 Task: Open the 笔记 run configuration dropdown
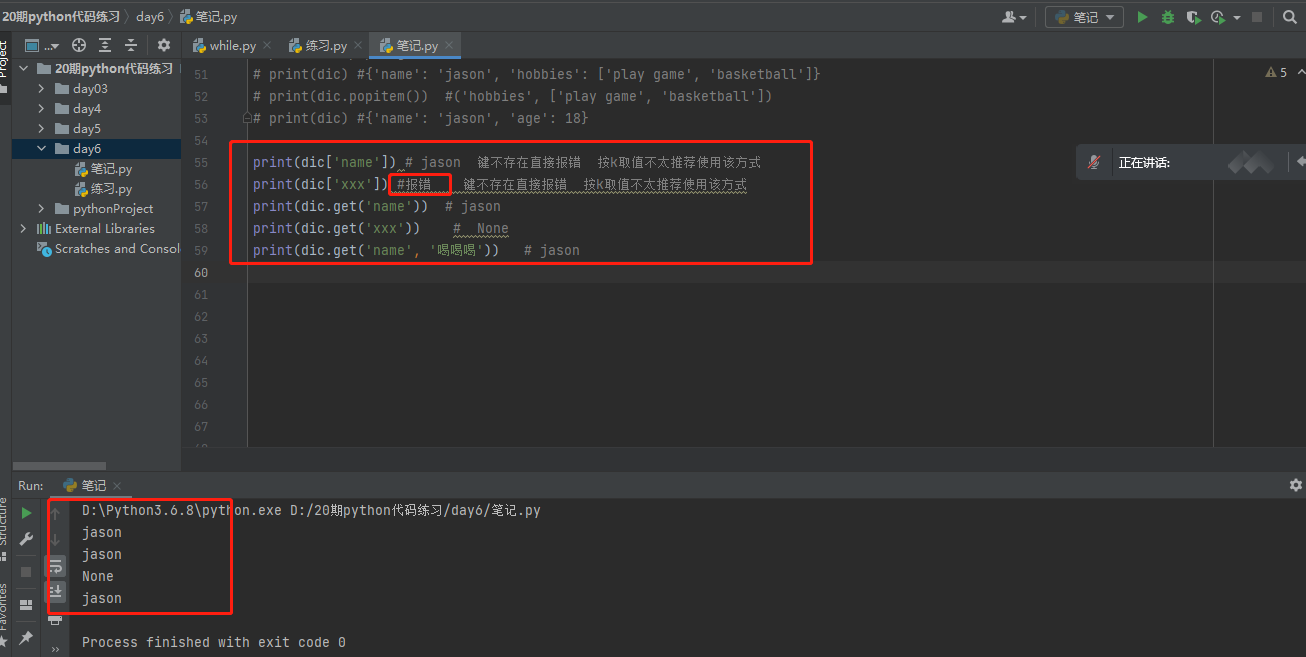click(x=1085, y=17)
